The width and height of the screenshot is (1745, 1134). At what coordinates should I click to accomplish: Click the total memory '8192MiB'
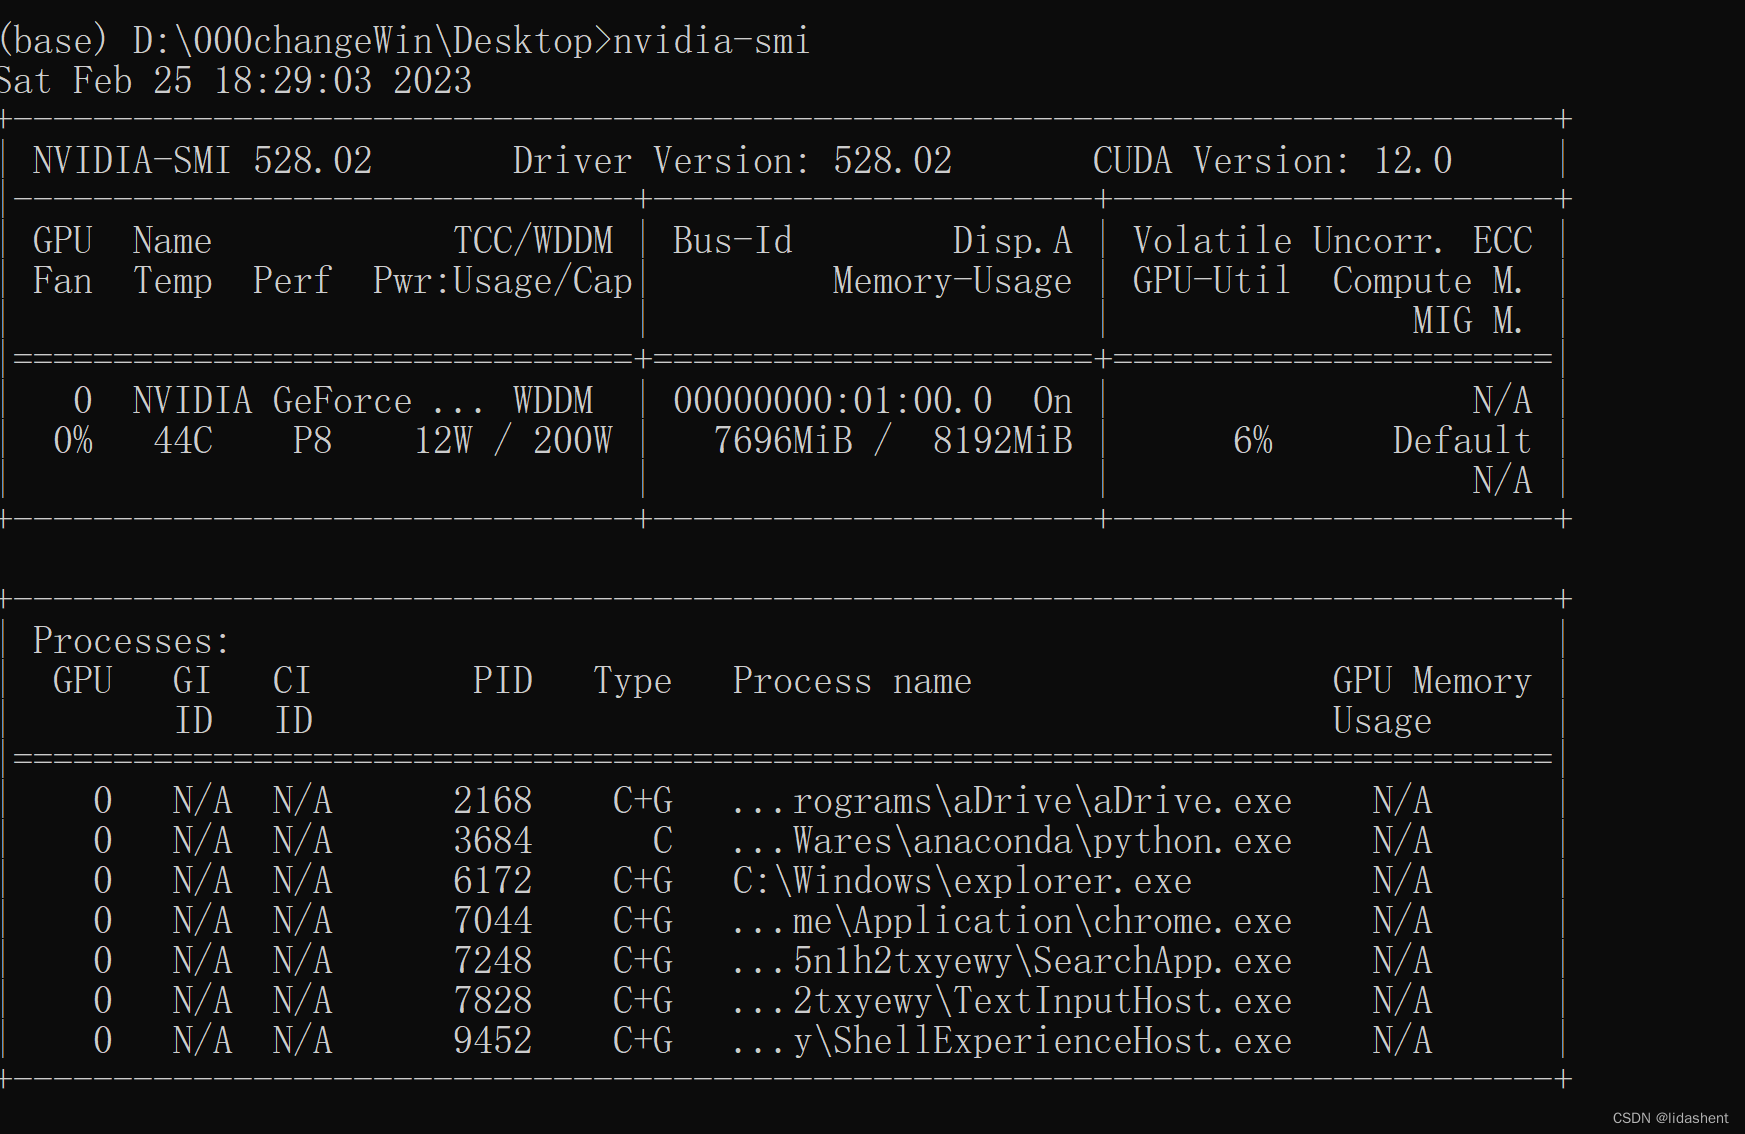(1002, 441)
